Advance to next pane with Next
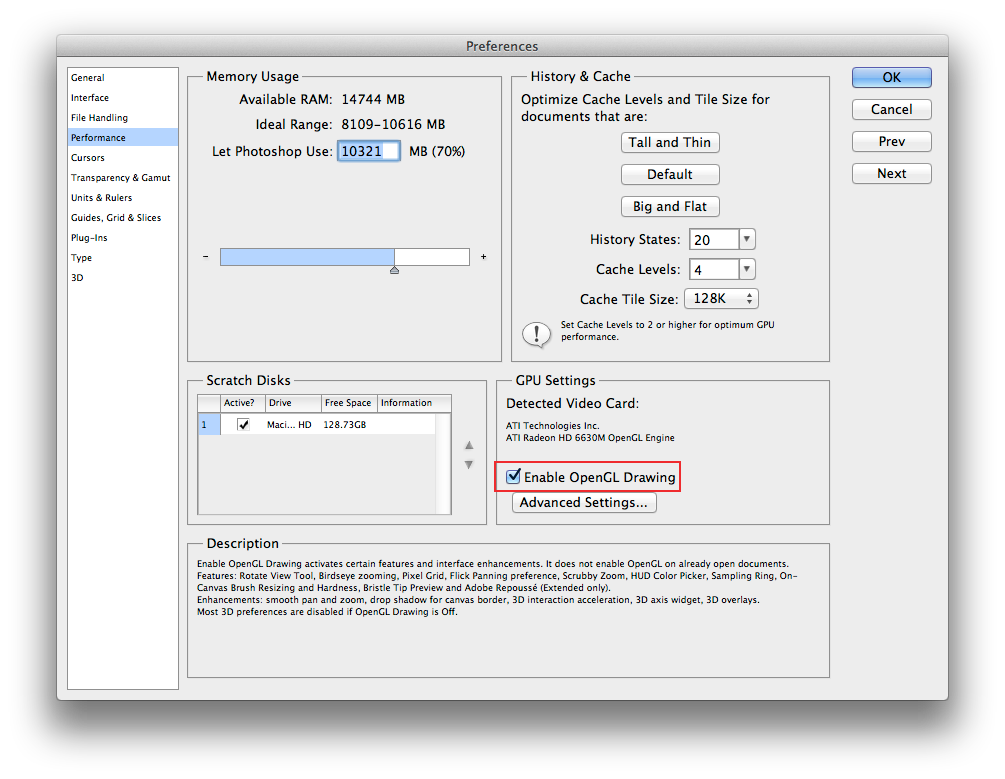This screenshot has width=1005, height=779. (x=892, y=174)
